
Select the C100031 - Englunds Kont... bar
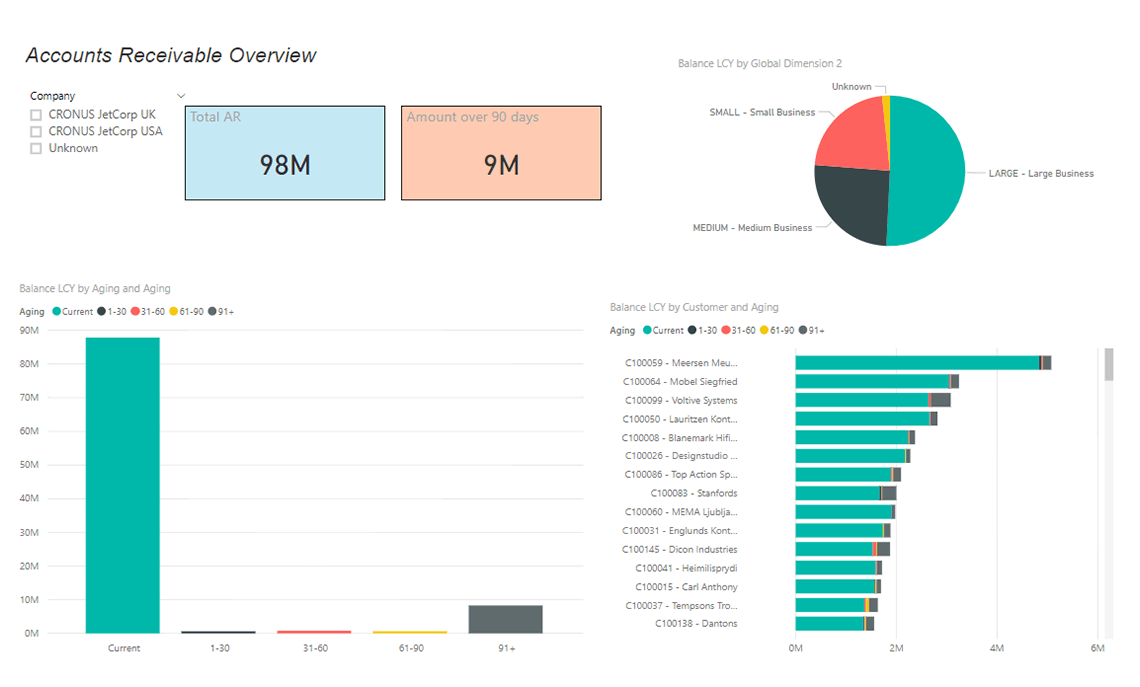(843, 531)
